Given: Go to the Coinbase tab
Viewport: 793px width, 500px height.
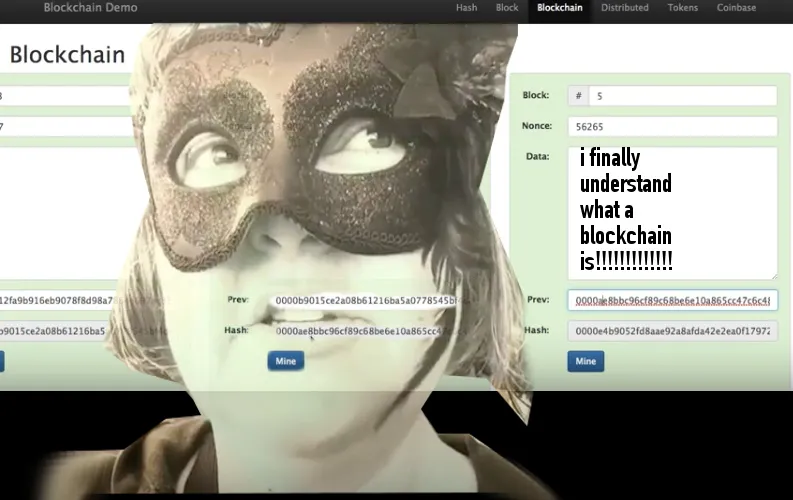Looking at the screenshot, I should pos(736,8).
